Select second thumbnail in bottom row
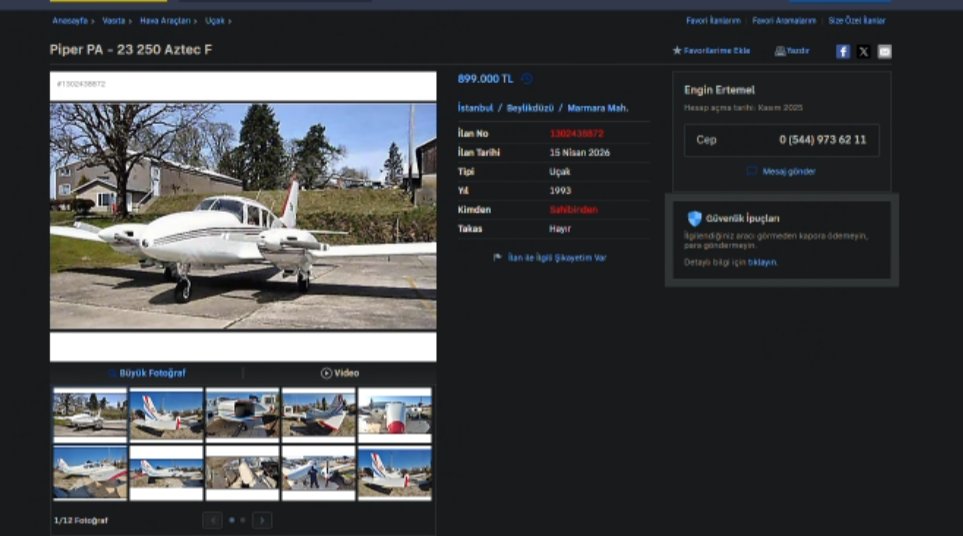The height and width of the screenshot is (536, 963). 166,473
